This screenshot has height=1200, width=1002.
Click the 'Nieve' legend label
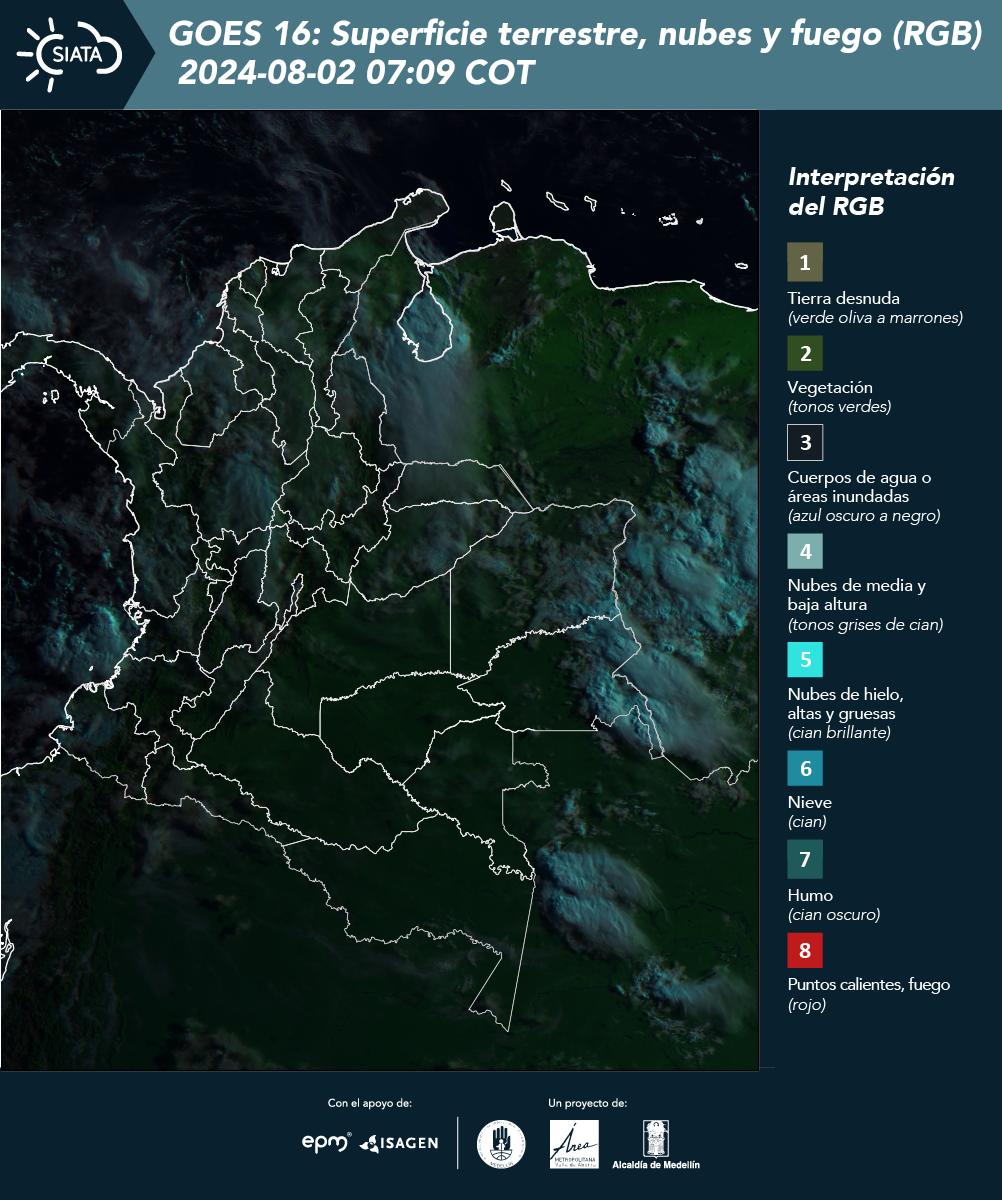coord(810,802)
